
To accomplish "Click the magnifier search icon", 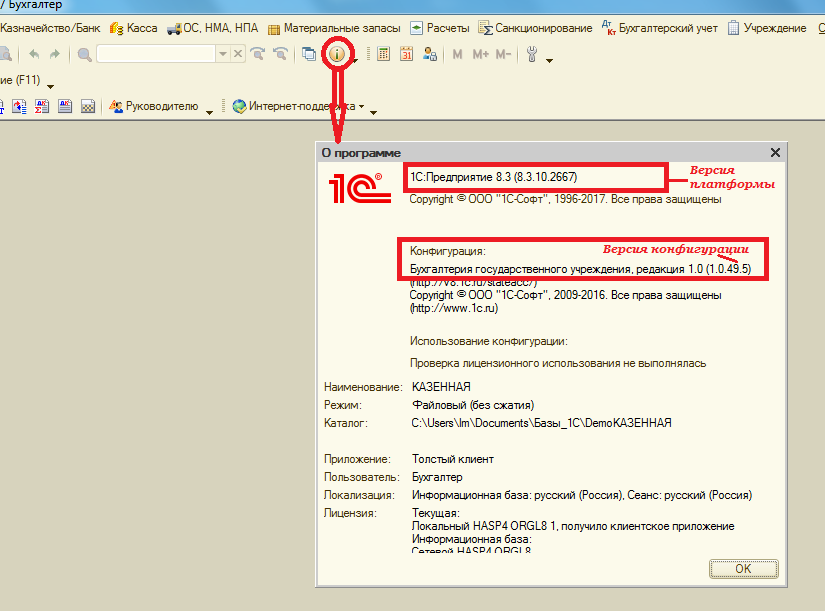I will tap(84, 54).
